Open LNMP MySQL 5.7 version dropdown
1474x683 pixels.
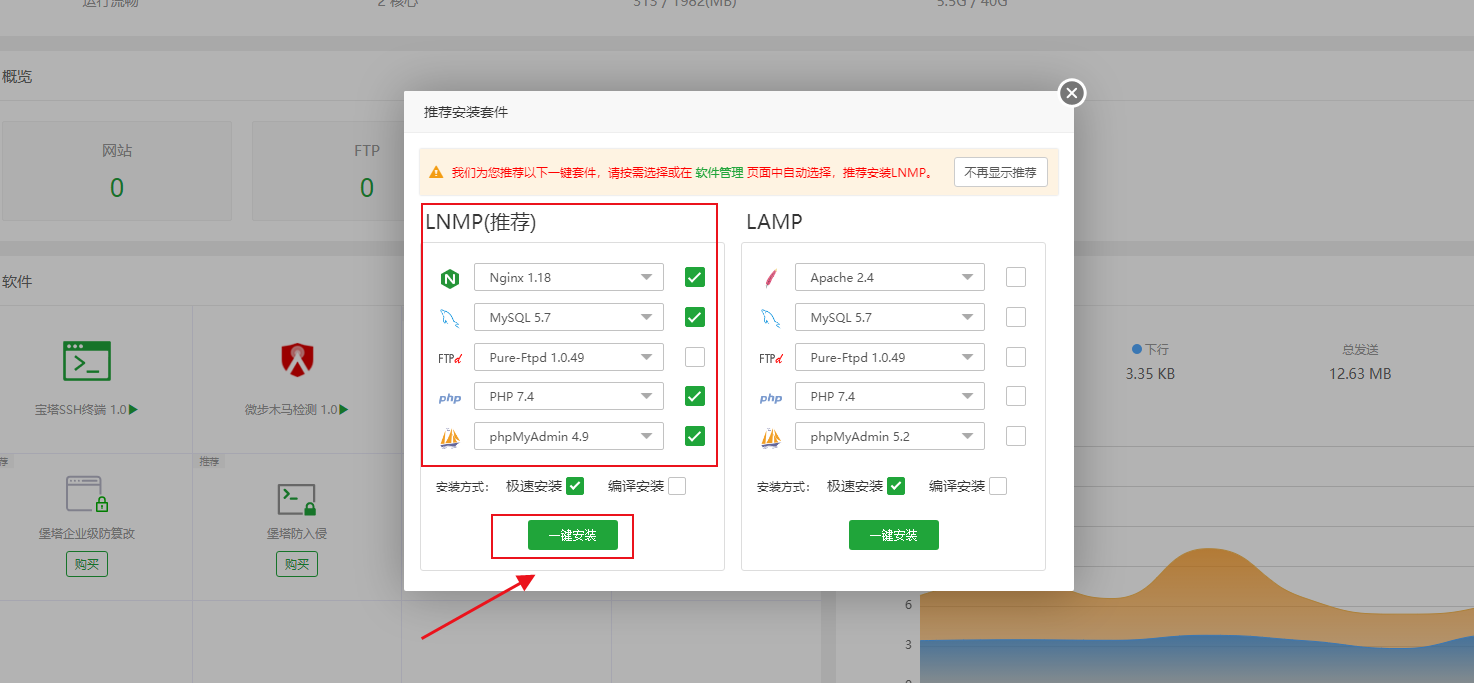click(x=569, y=317)
